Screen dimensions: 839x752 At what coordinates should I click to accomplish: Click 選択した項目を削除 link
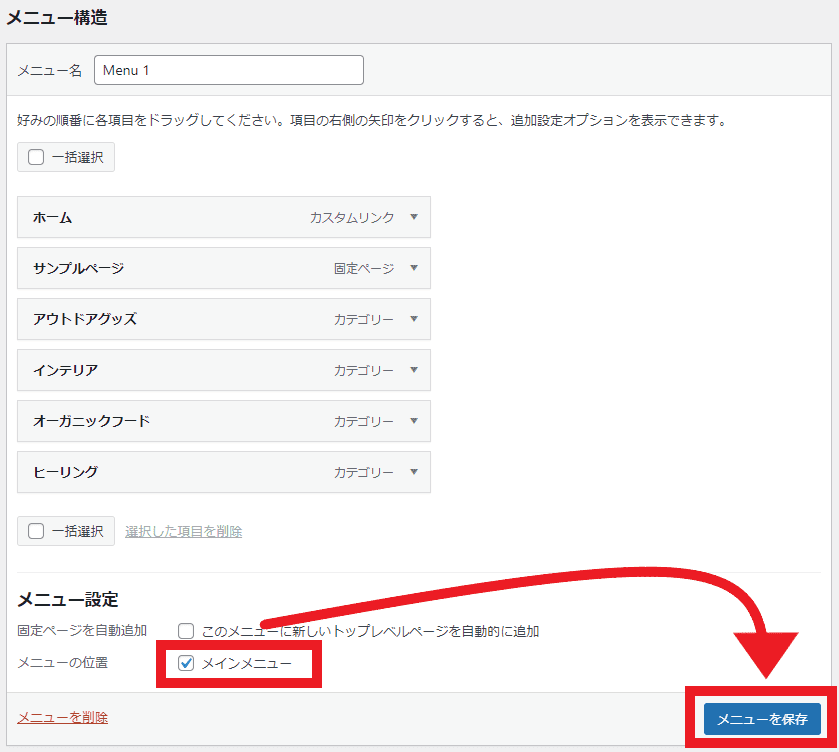point(184,531)
